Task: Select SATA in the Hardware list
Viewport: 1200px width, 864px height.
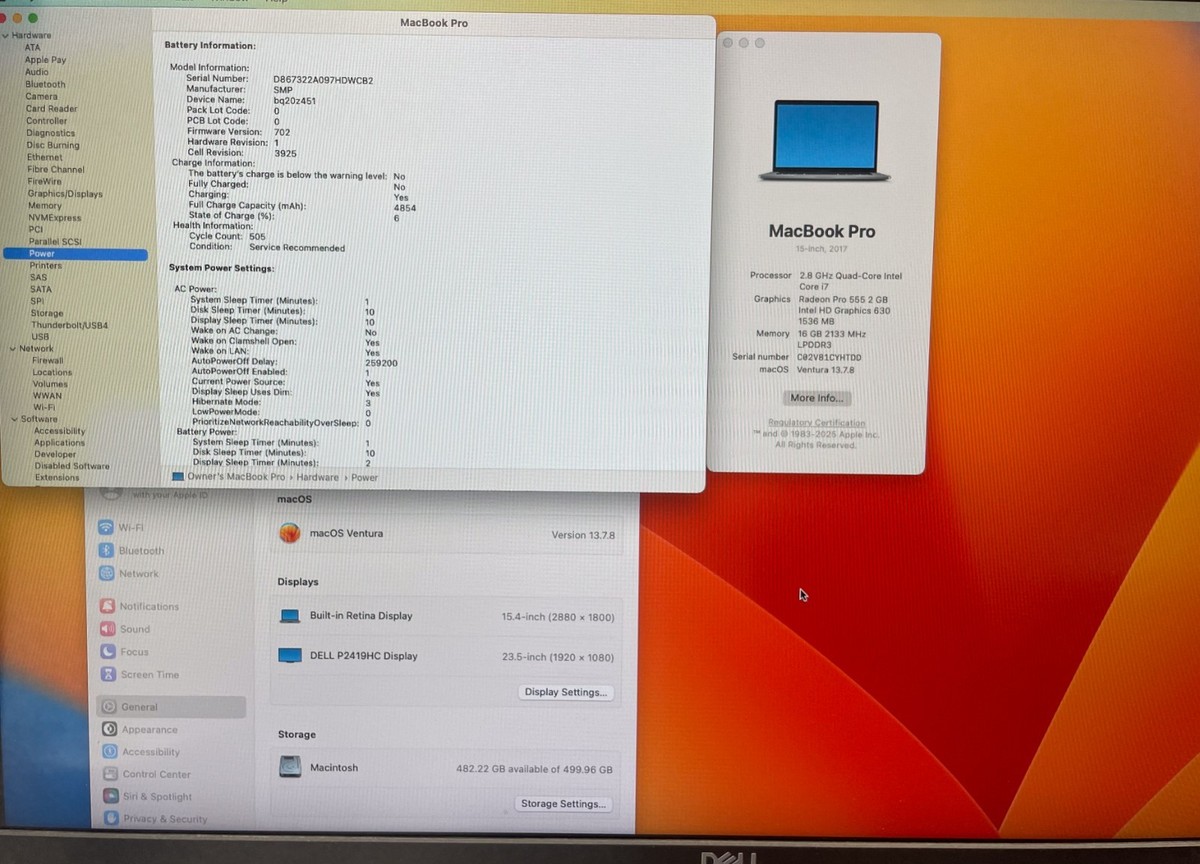Action: click(x=40, y=289)
